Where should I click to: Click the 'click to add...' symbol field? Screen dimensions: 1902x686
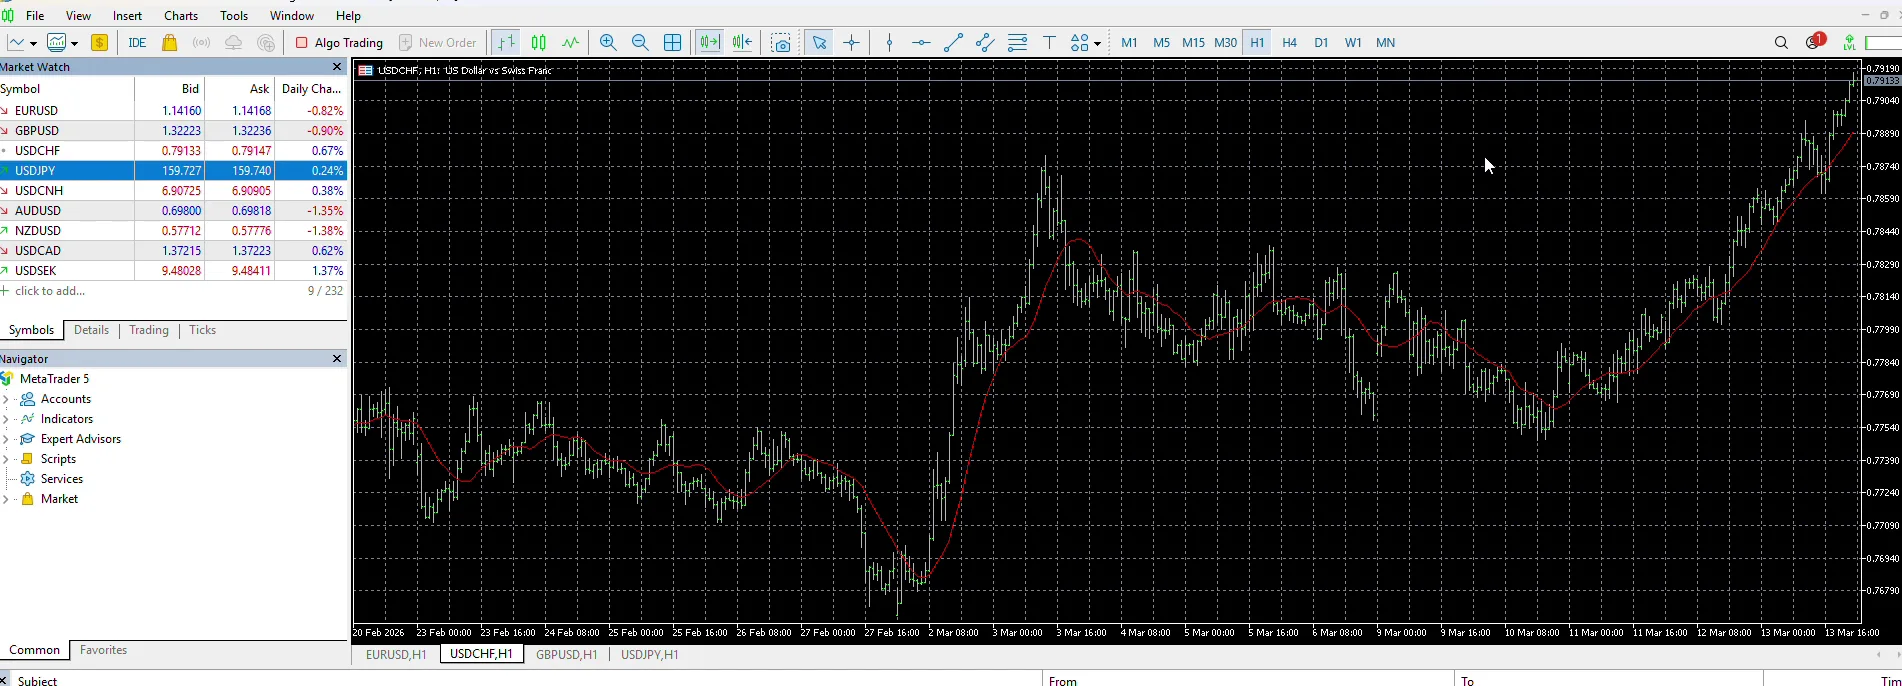tap(50, 291)
